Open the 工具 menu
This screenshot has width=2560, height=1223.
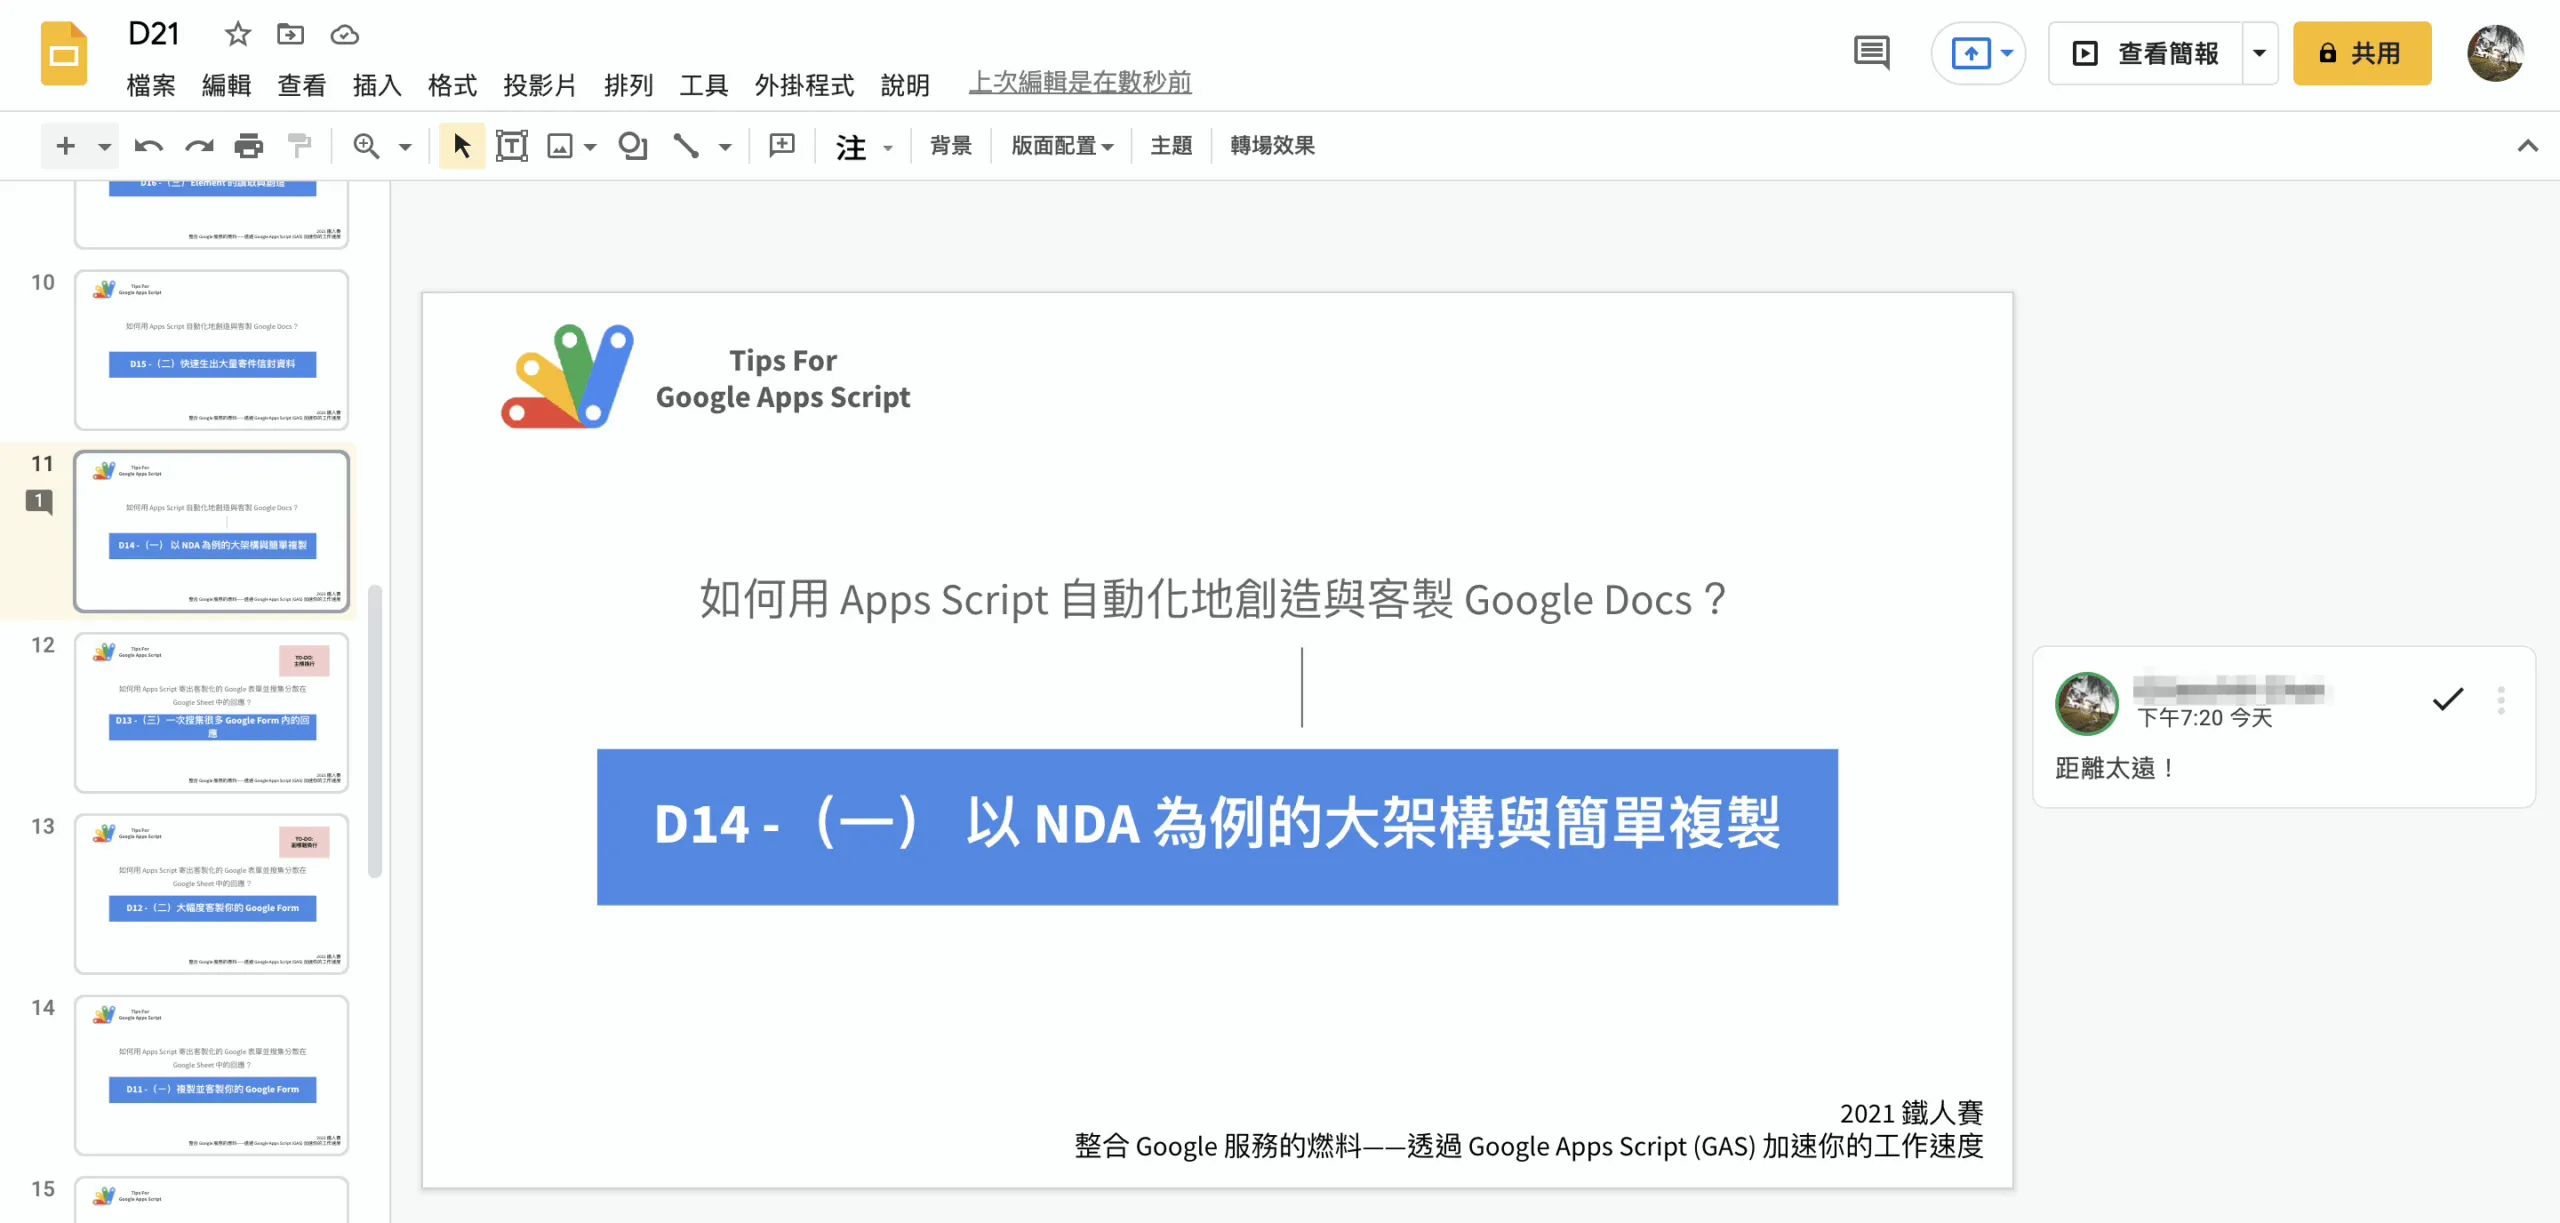[703, 85]
